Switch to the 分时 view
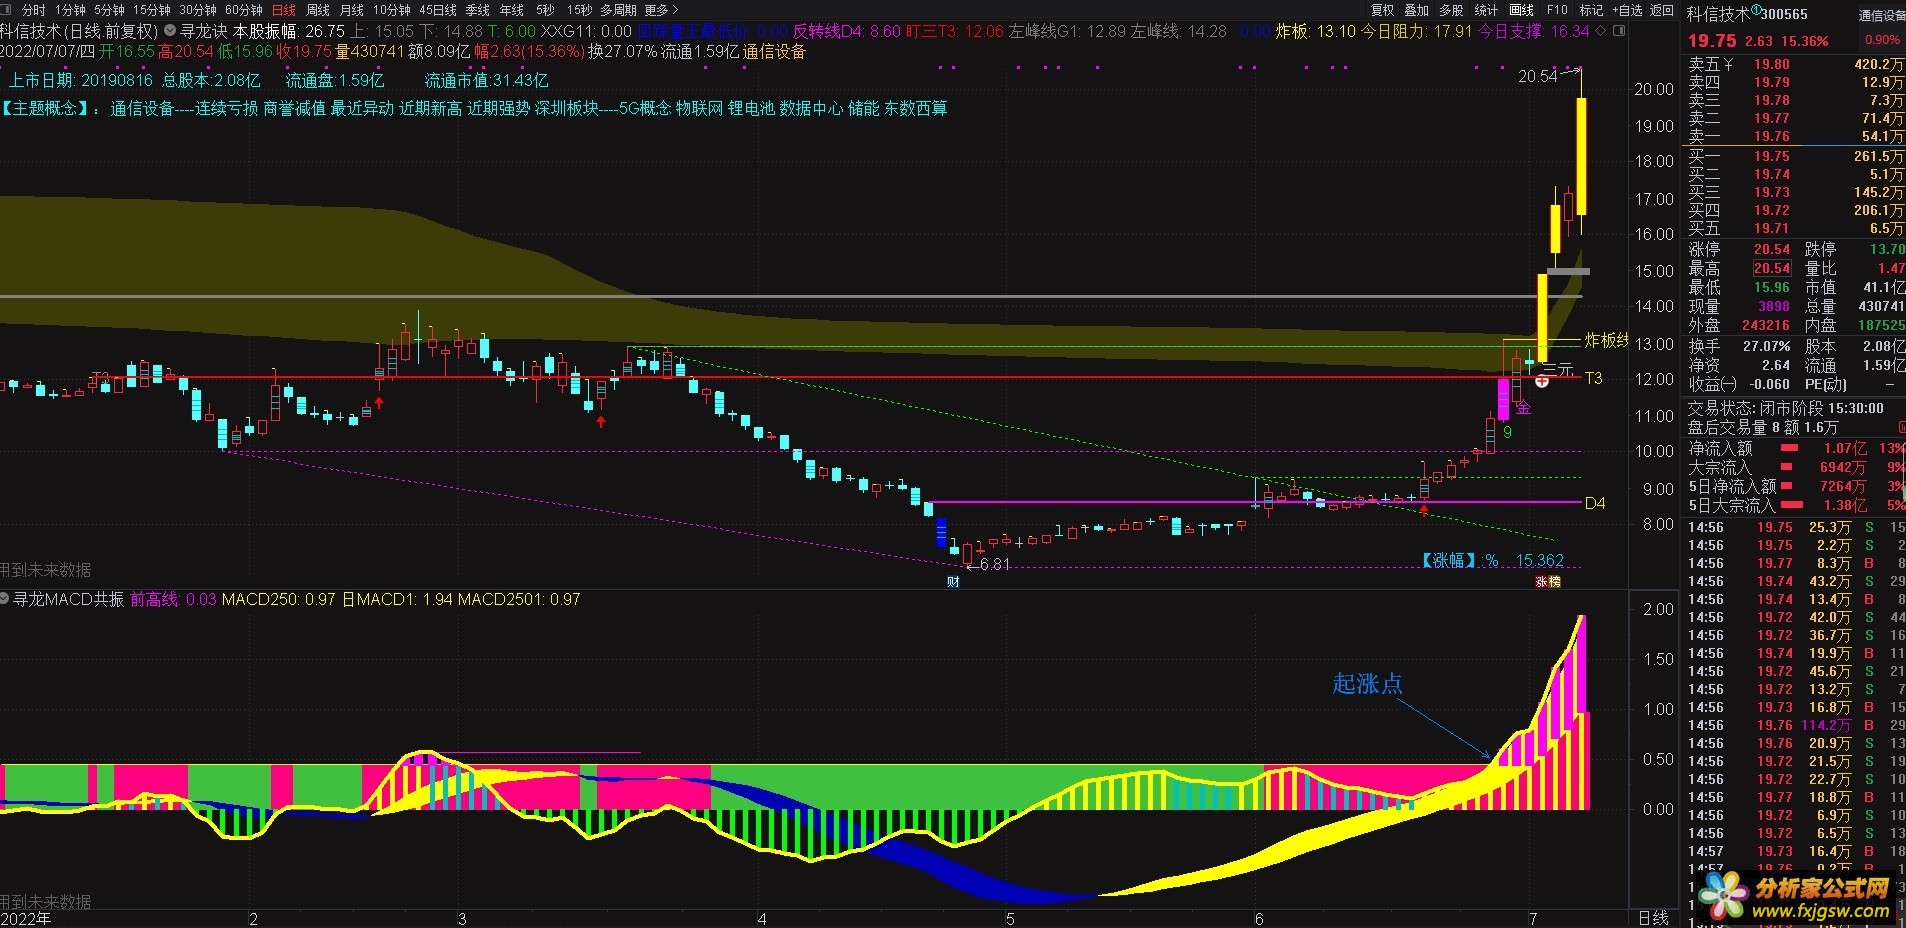The image size is (1906, 928). (34, 10)
